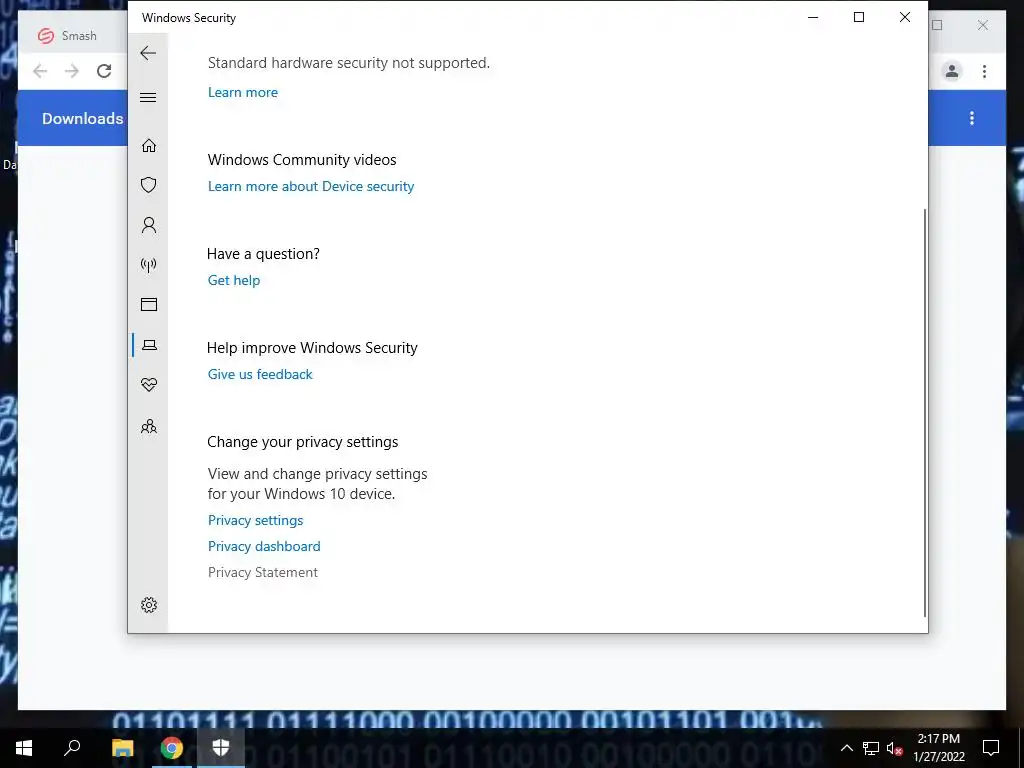The height and width of the screenshot is (768, 1024).
Task: Click 'Help improve Windows Security' heading
Action: 312,348
